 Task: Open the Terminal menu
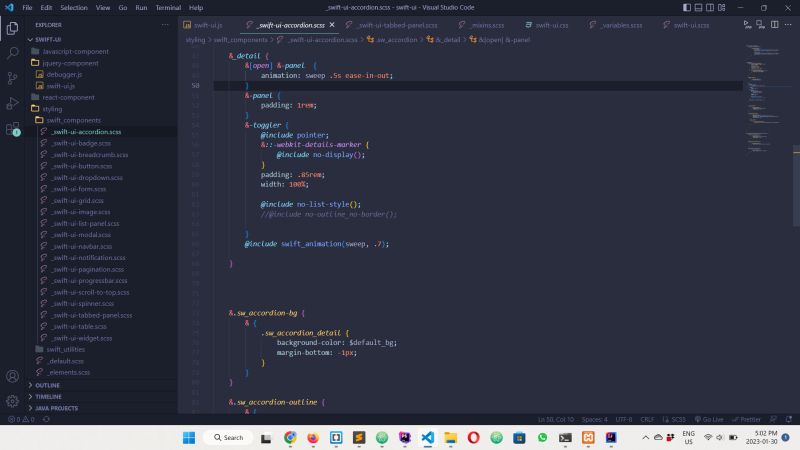tap(167, 7)
